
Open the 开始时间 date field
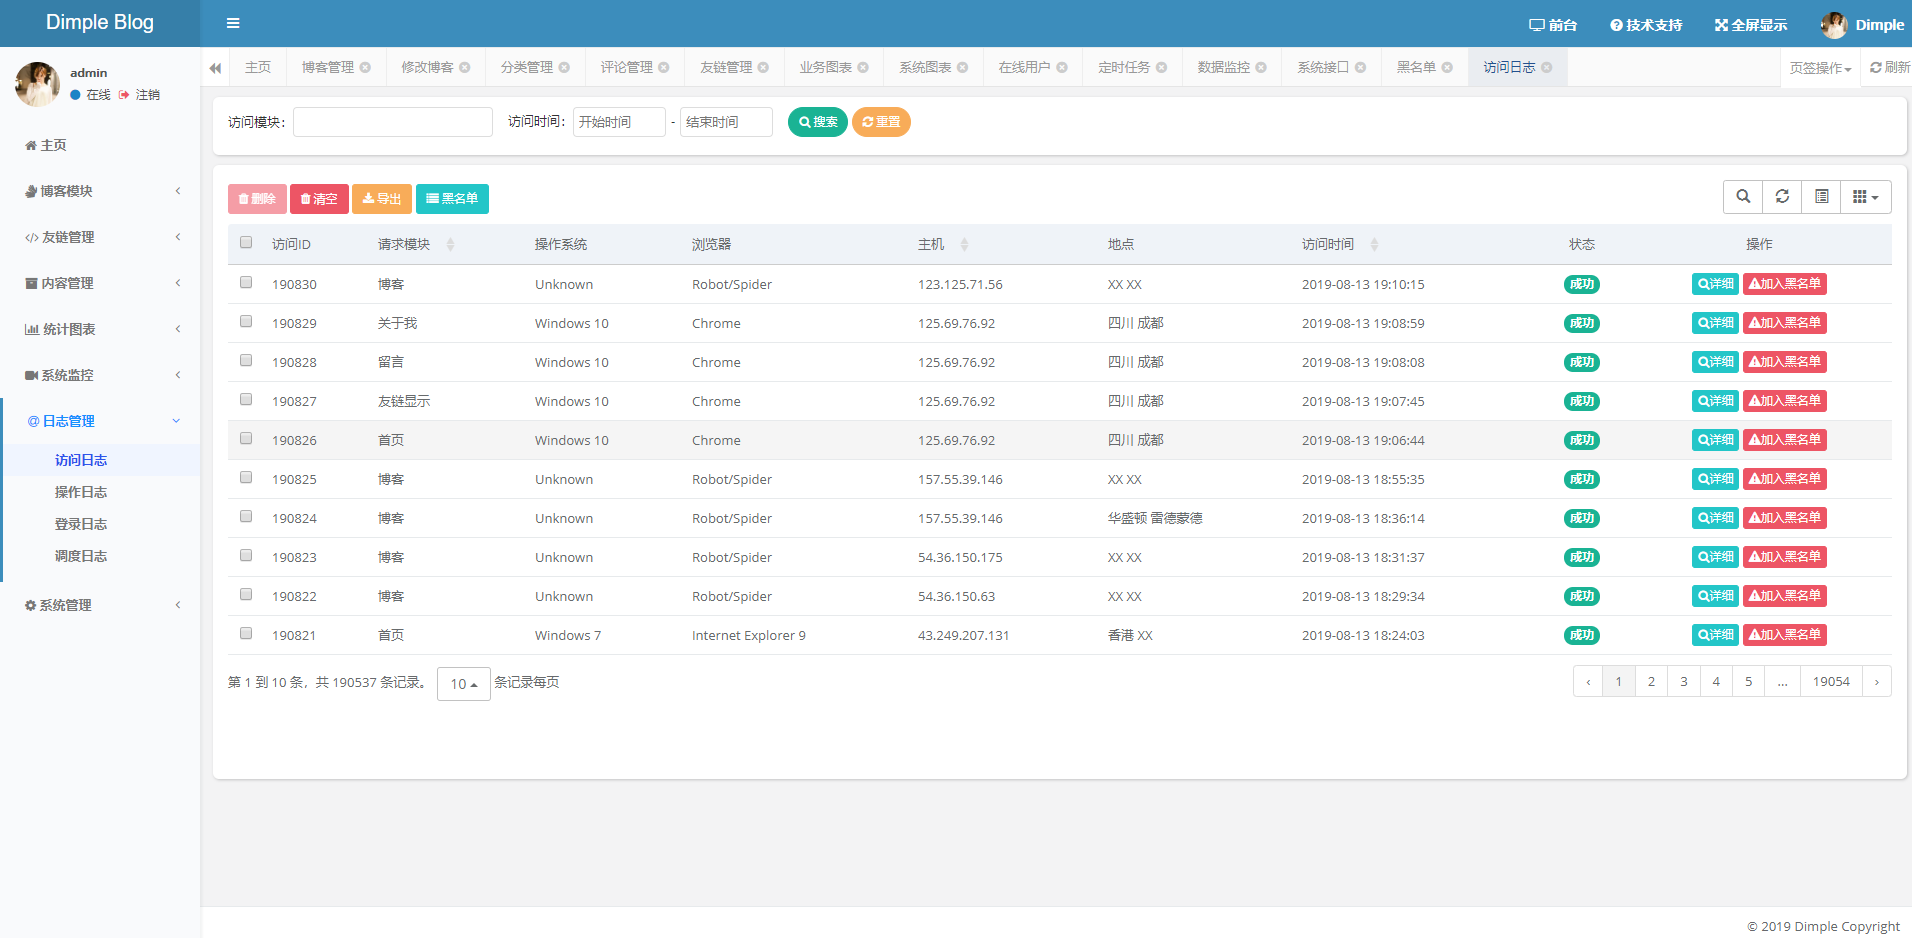pos(619,122)
